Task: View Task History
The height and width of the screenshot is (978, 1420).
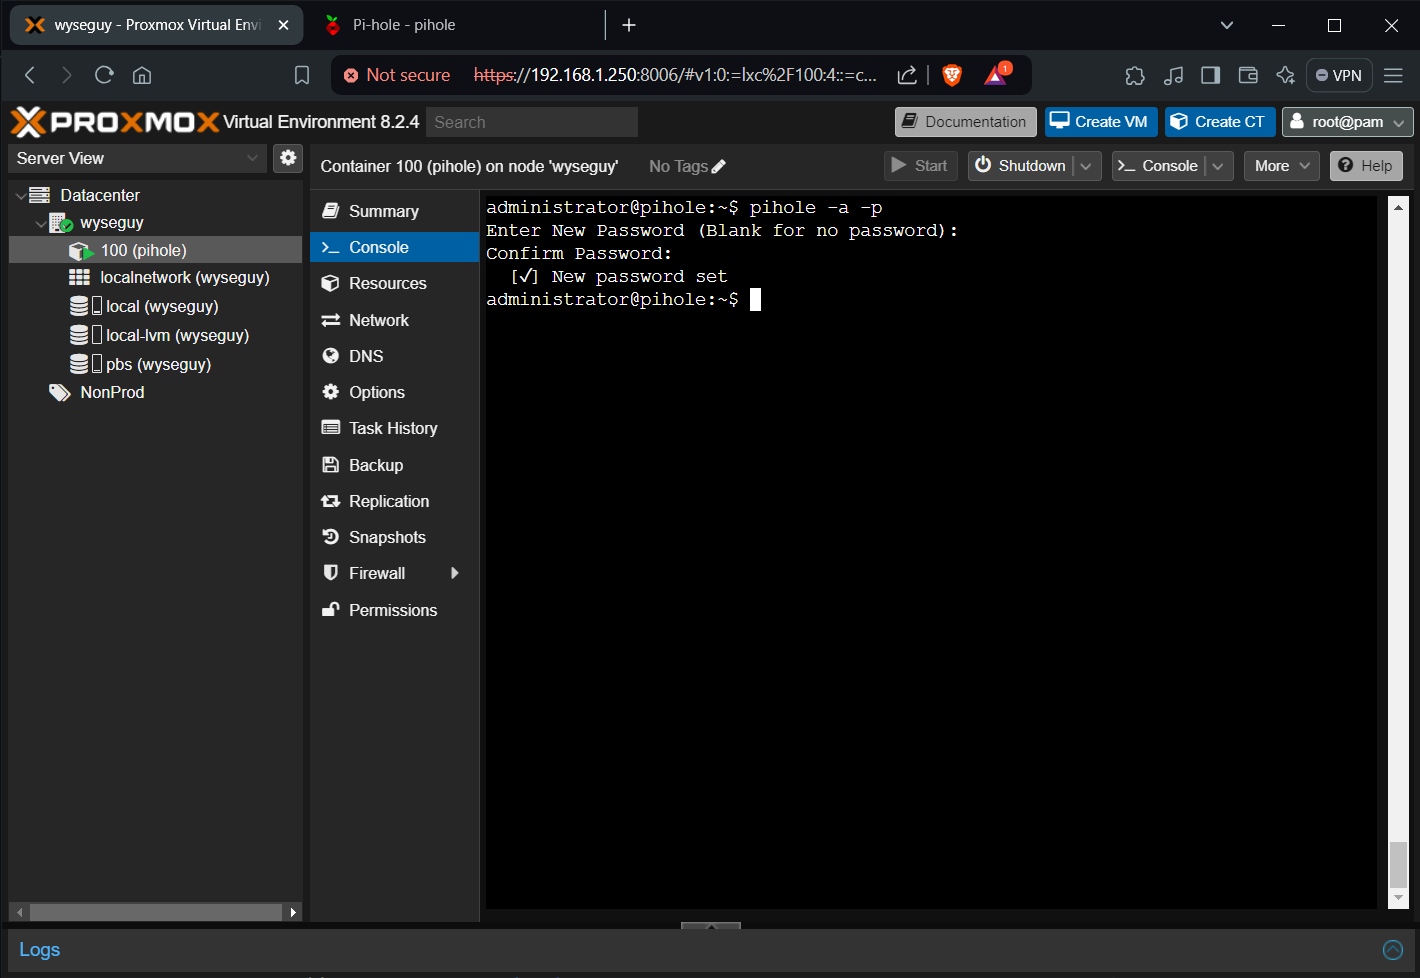Action: tap(394, 428)
